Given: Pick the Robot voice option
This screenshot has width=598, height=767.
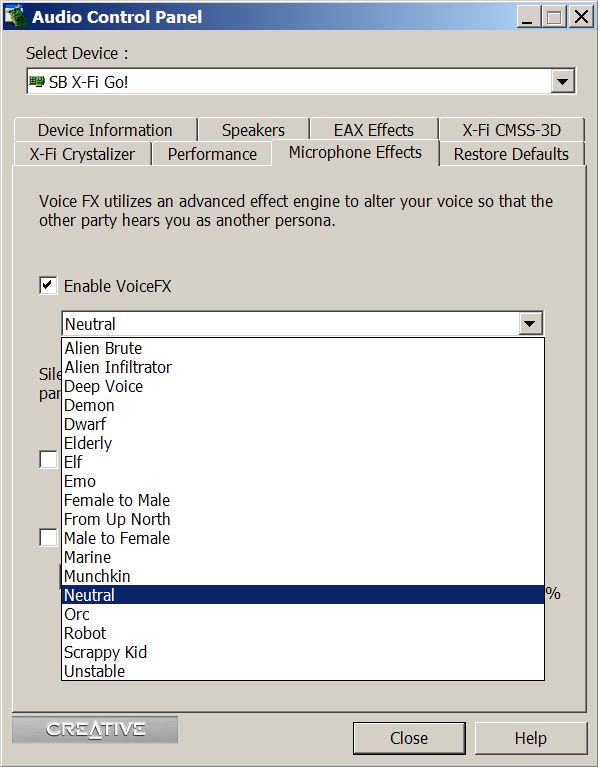Looking at the screenshot, I should [303, 633].
